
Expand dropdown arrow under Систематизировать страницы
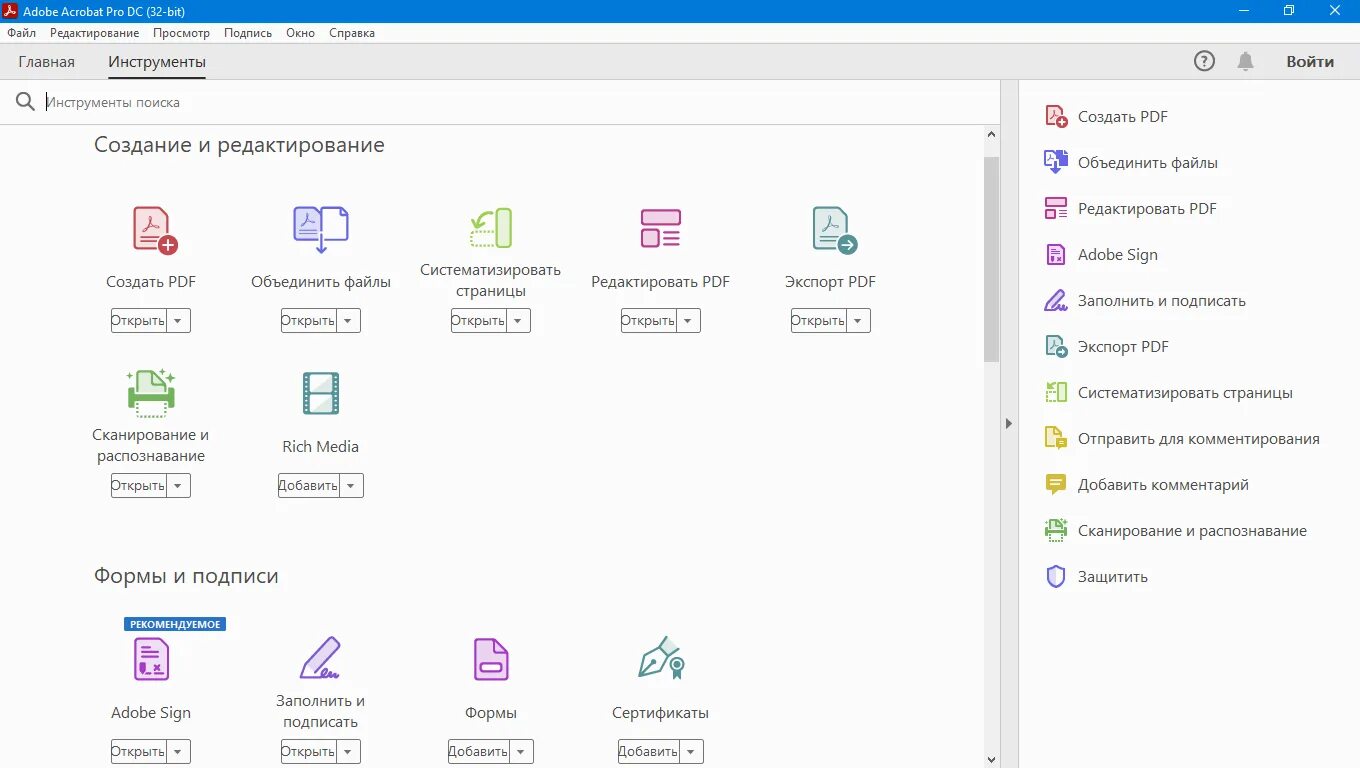(x=518, y=321)
